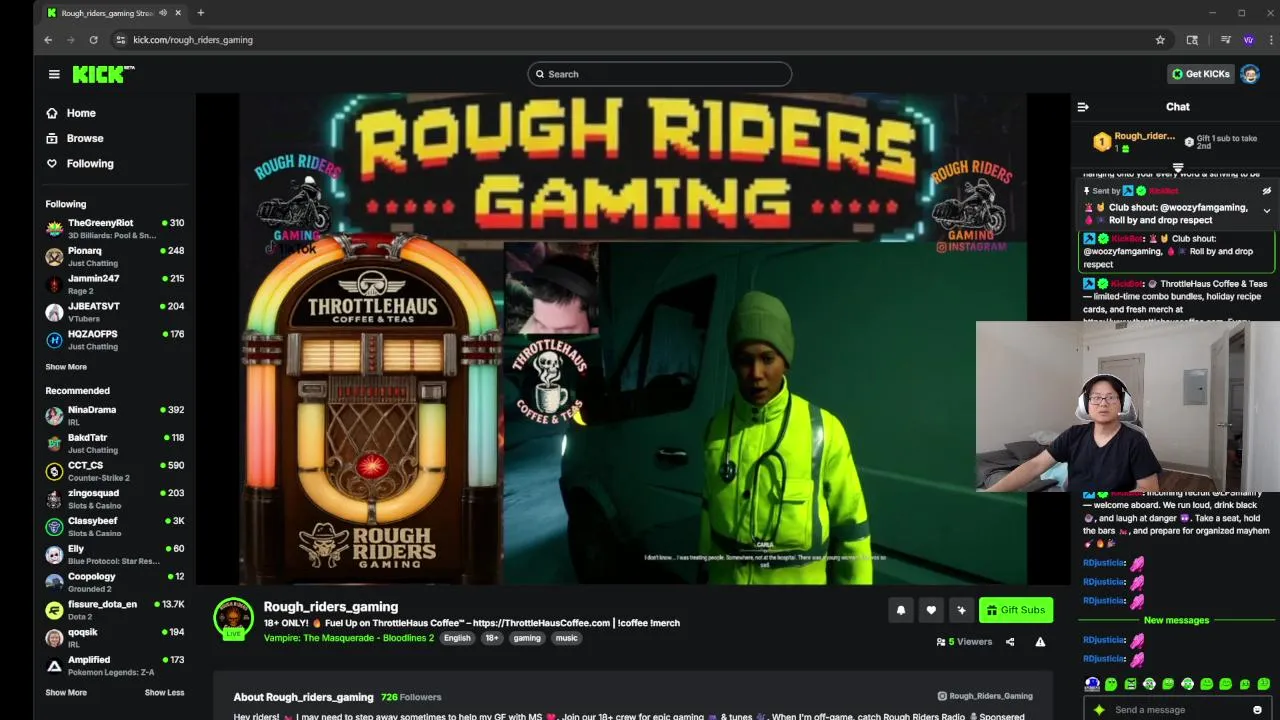Screen dimensions: 1280x720
Task: Expand Following list with Show More
Action: [x=66, y=367]
